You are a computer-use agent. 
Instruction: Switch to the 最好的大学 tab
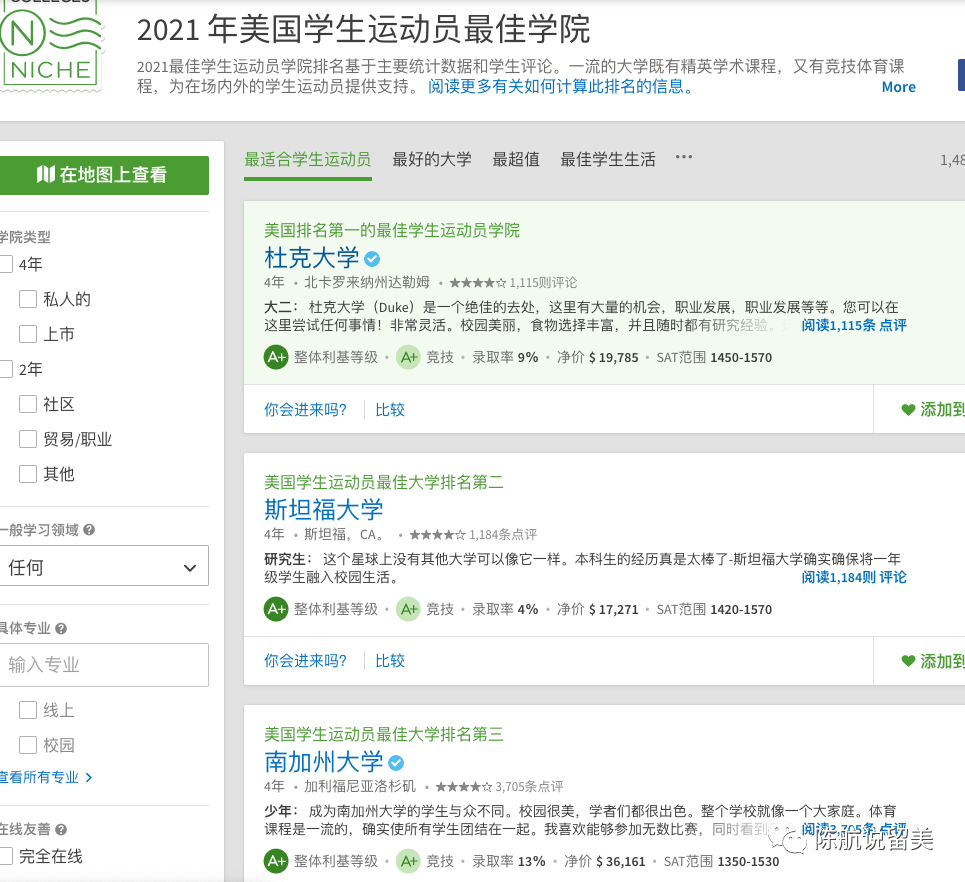pyautogui.click(x=432, y=160)
